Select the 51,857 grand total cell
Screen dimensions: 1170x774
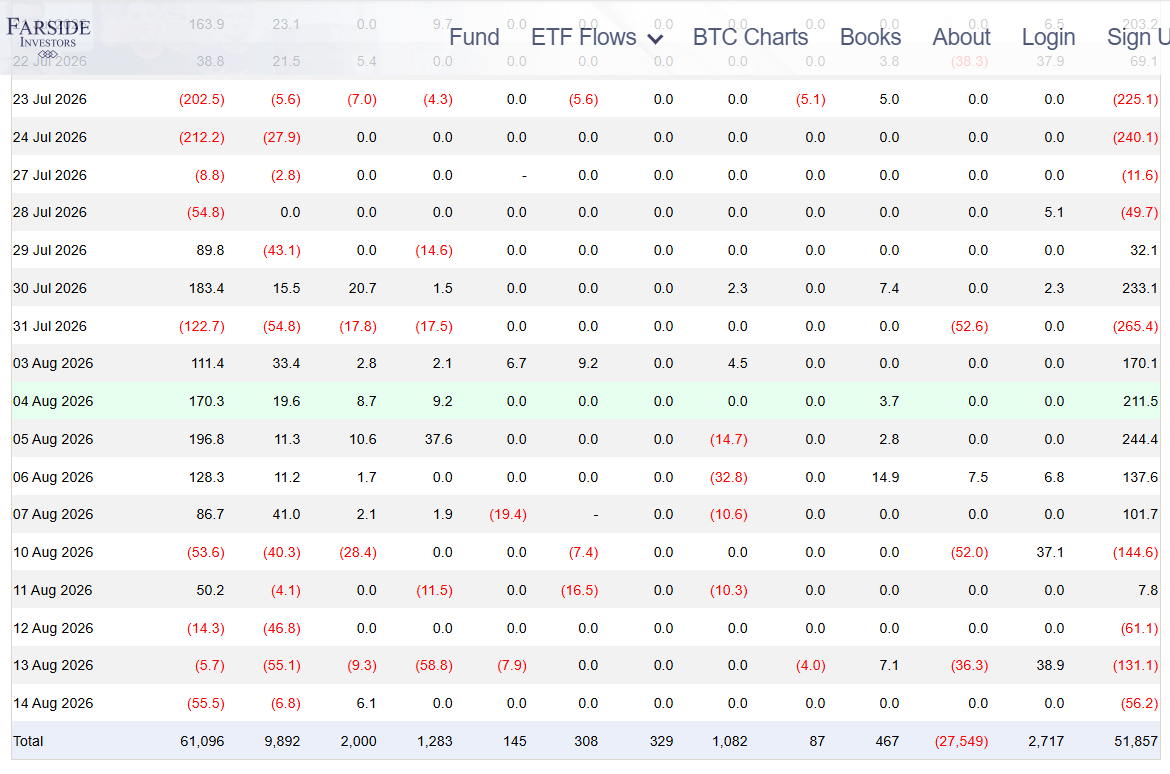click(x=1136, y=741)
